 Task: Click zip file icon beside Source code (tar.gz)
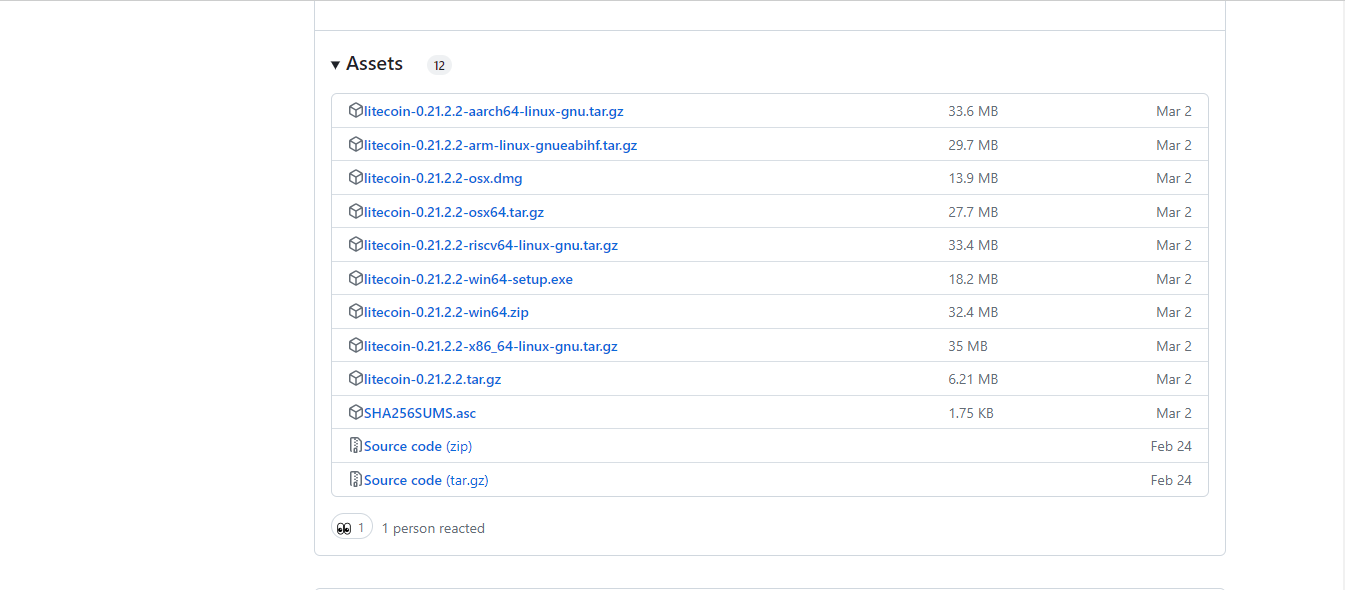pyautogui.click(x=355, y=480)
